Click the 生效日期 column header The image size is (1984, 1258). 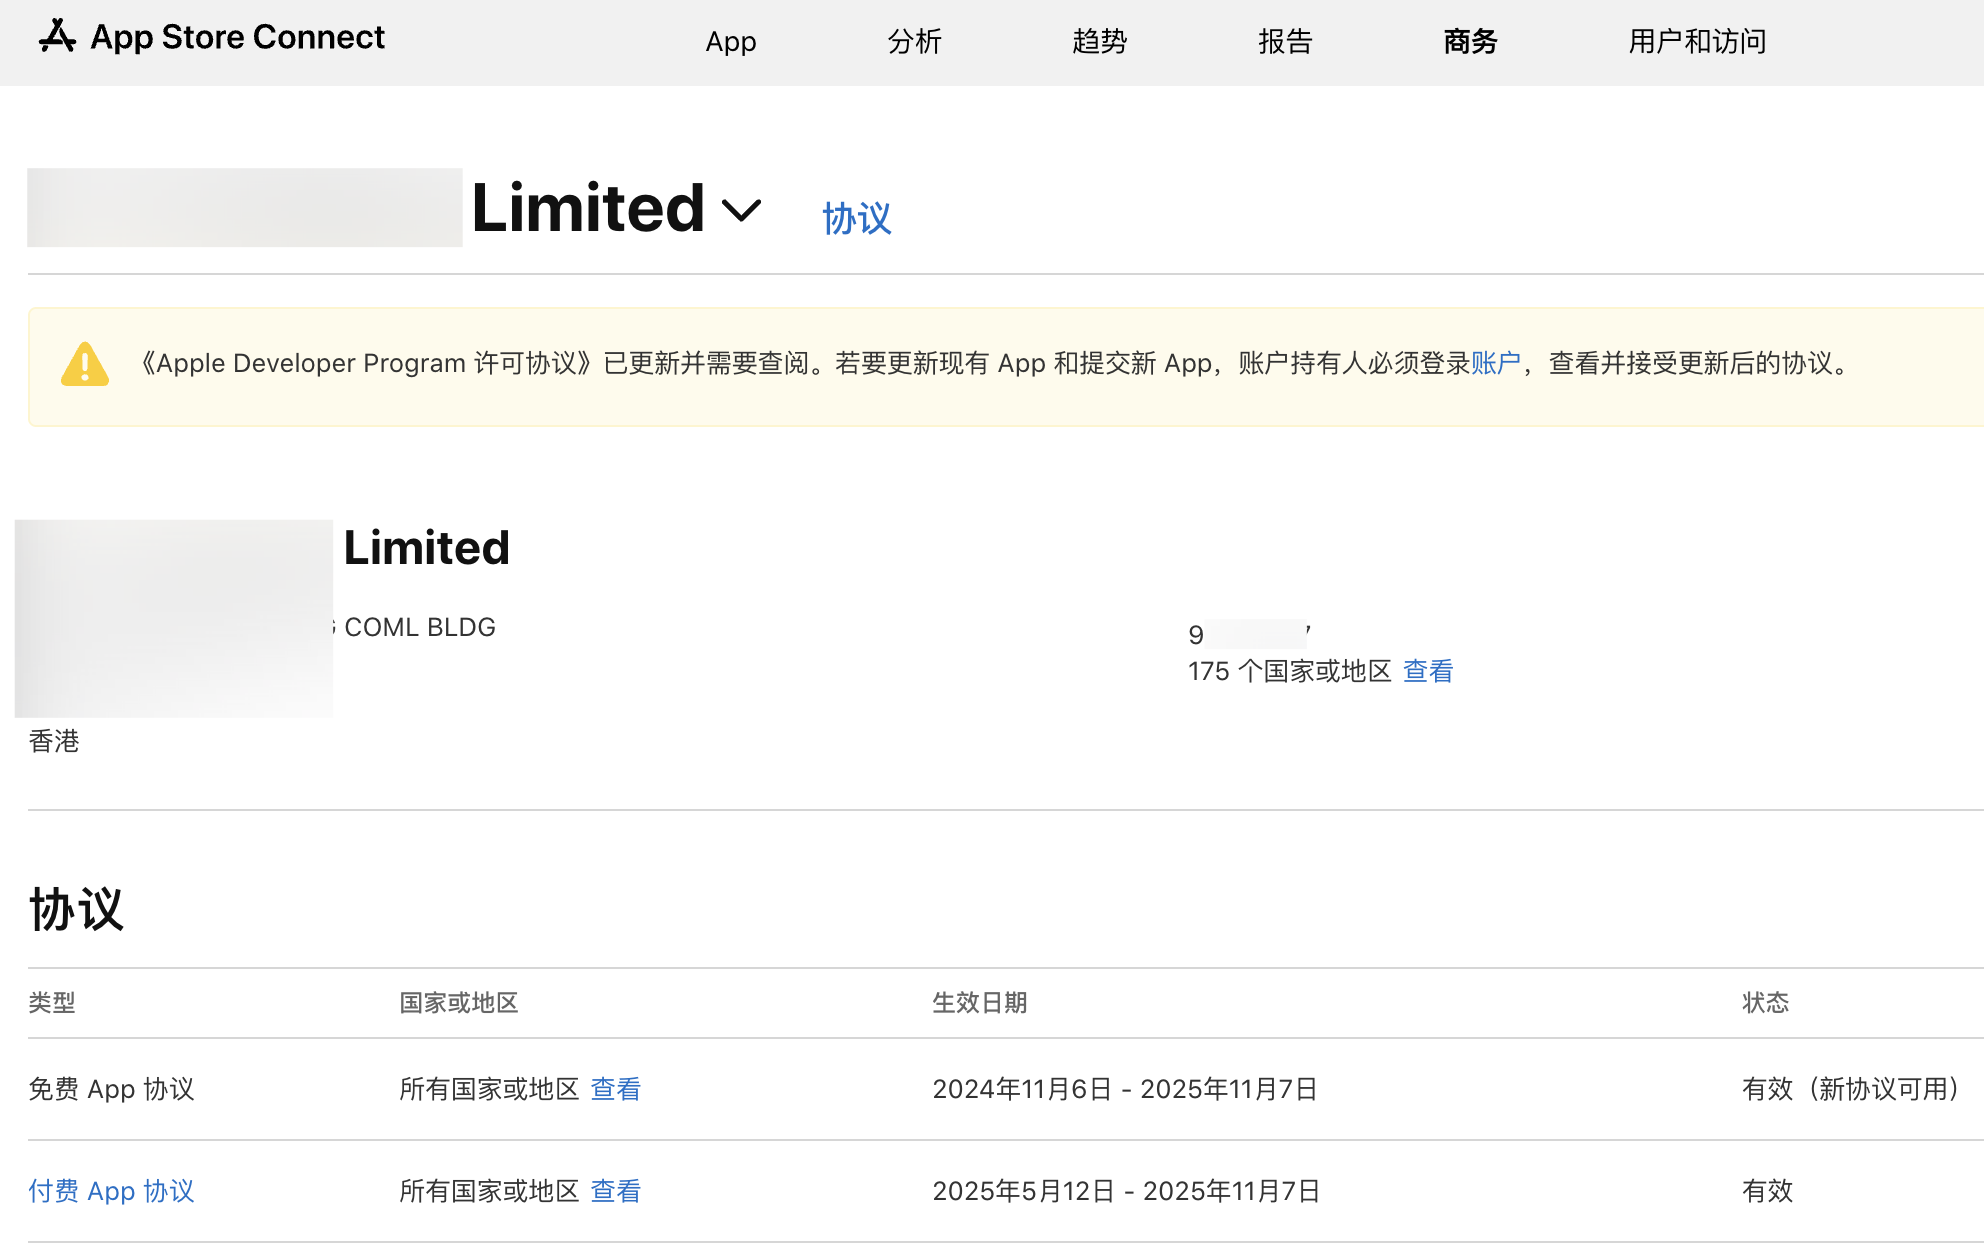[x=980, y=1003]
